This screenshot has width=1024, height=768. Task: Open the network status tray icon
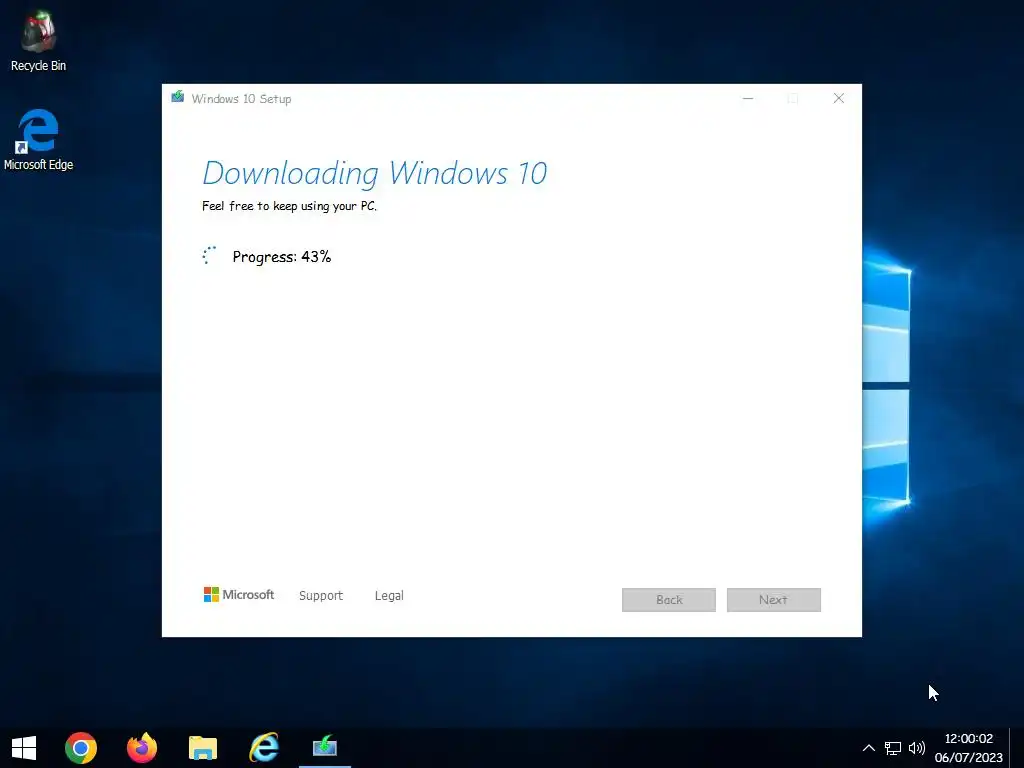[893, 748]
